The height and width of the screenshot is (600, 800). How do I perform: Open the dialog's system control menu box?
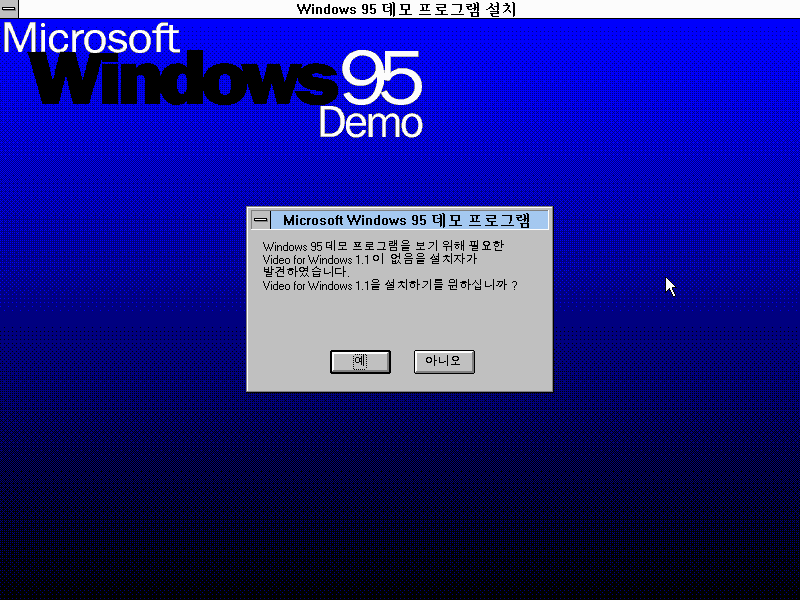click(x=261, y=220)
